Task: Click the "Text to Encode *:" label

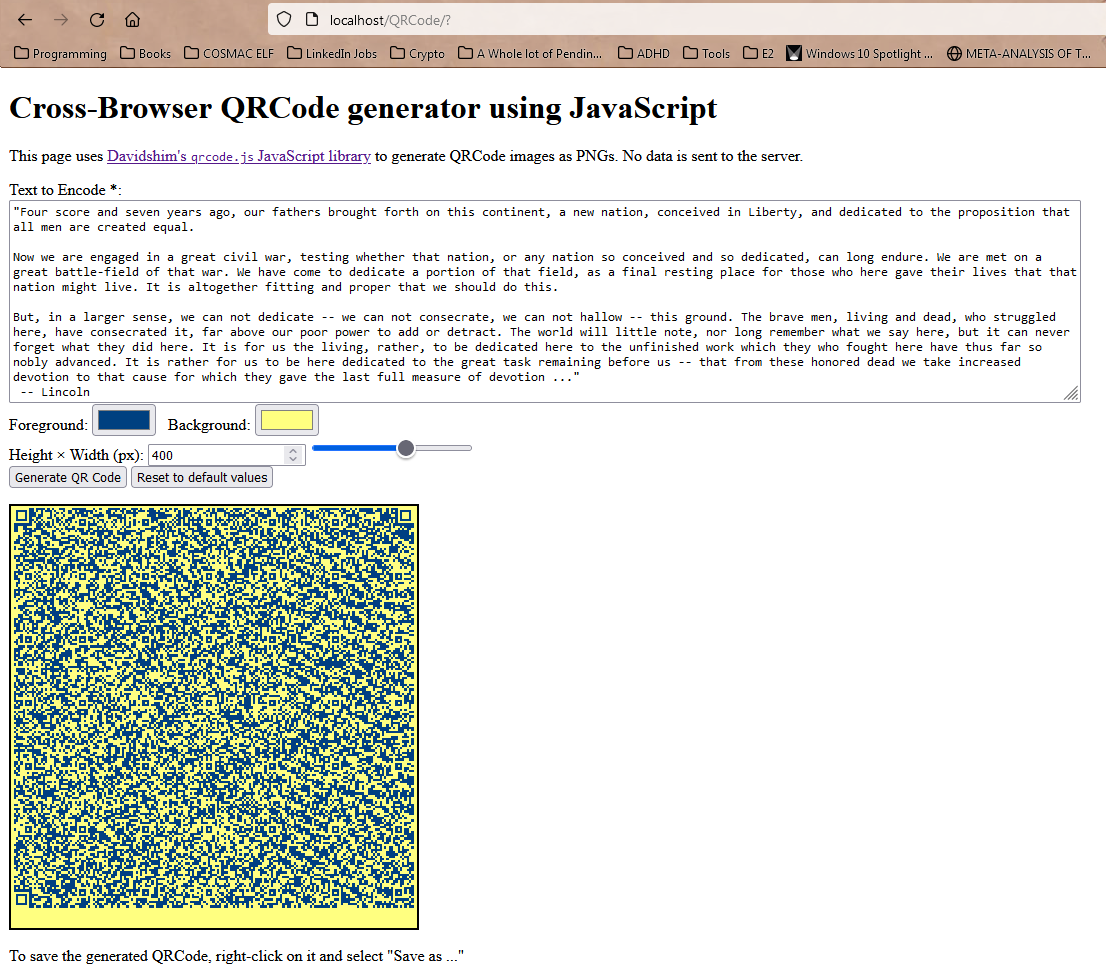Action: tap(66, 190)
